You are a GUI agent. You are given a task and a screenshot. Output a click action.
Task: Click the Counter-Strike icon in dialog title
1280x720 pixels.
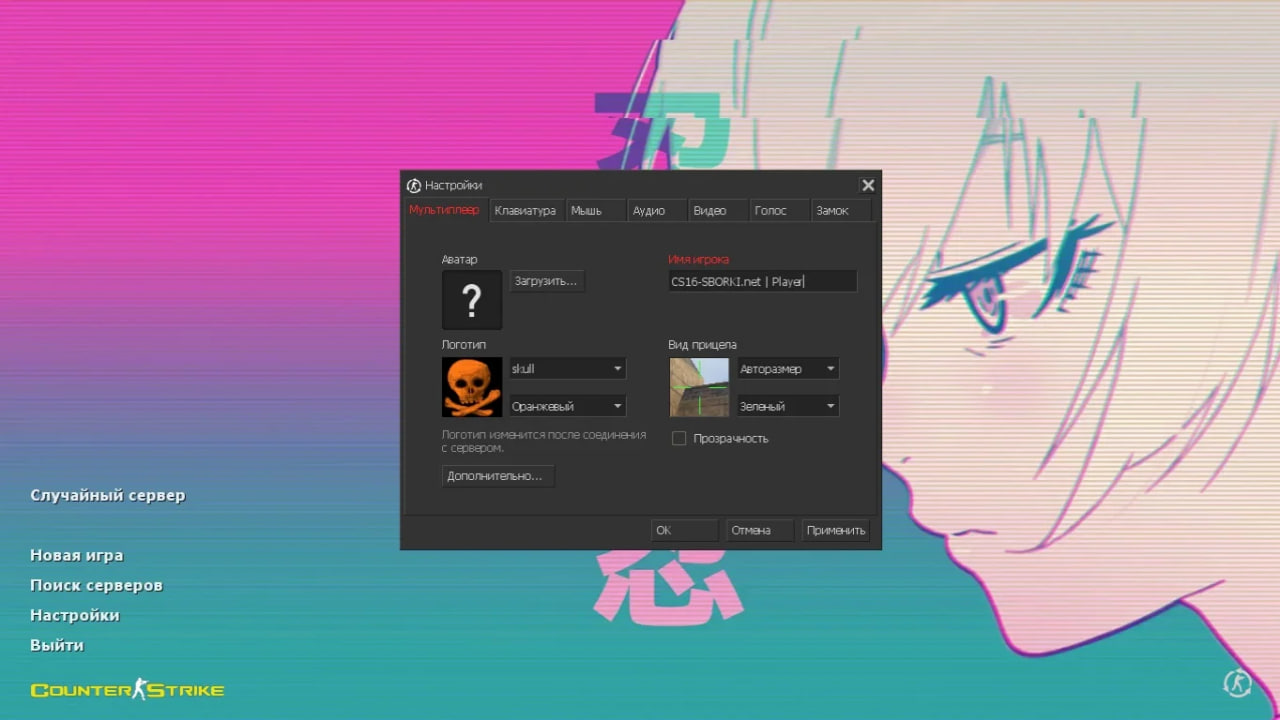coord(414,185)
